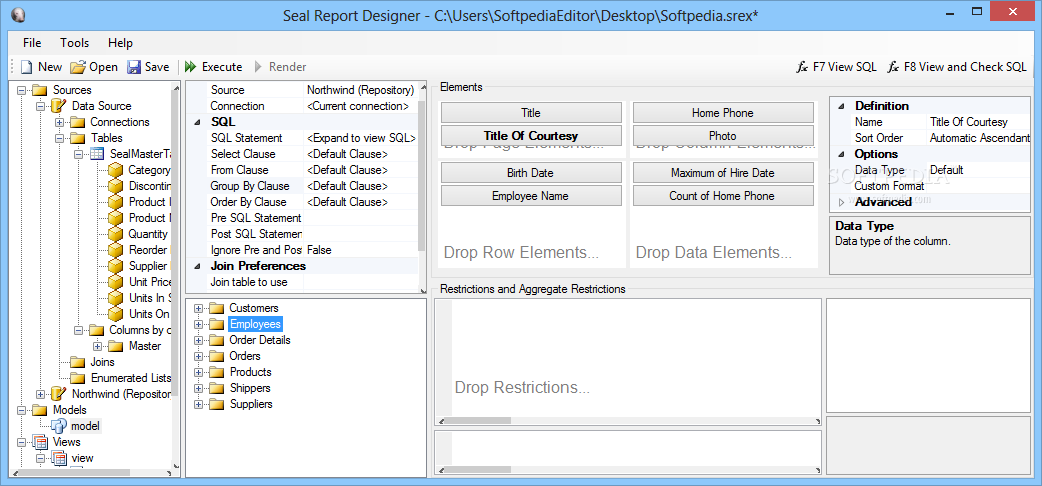The height and width of the screenshot is (486, 1042).
Task: Expand the Customers table folder
Action: (197, 308)
